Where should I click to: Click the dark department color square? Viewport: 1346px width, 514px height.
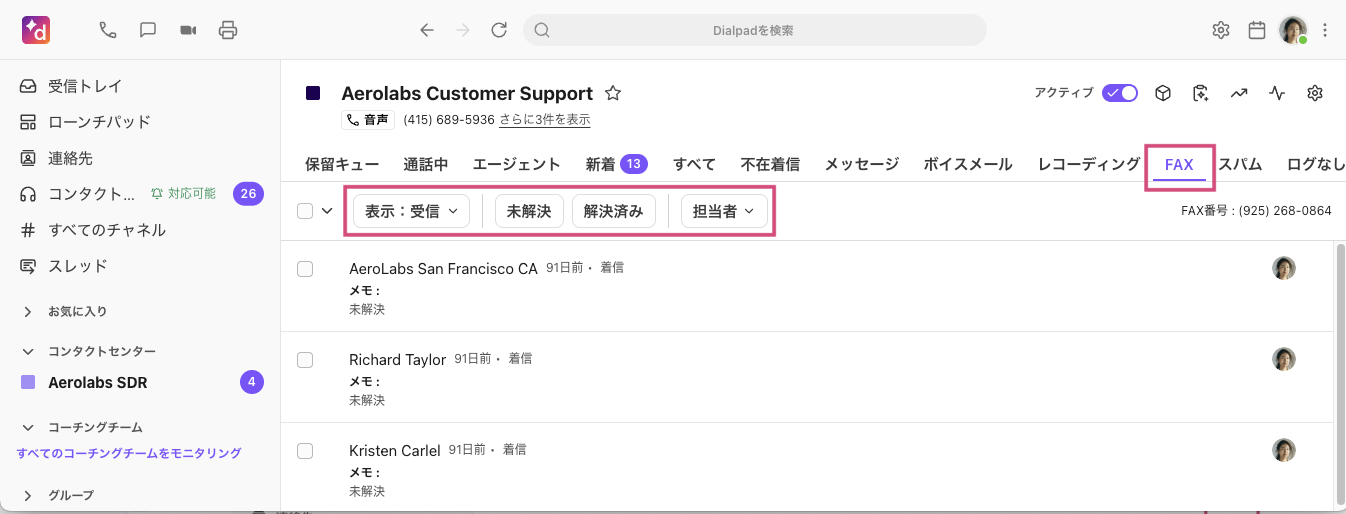pyautogui.click(x=313, y=93)
